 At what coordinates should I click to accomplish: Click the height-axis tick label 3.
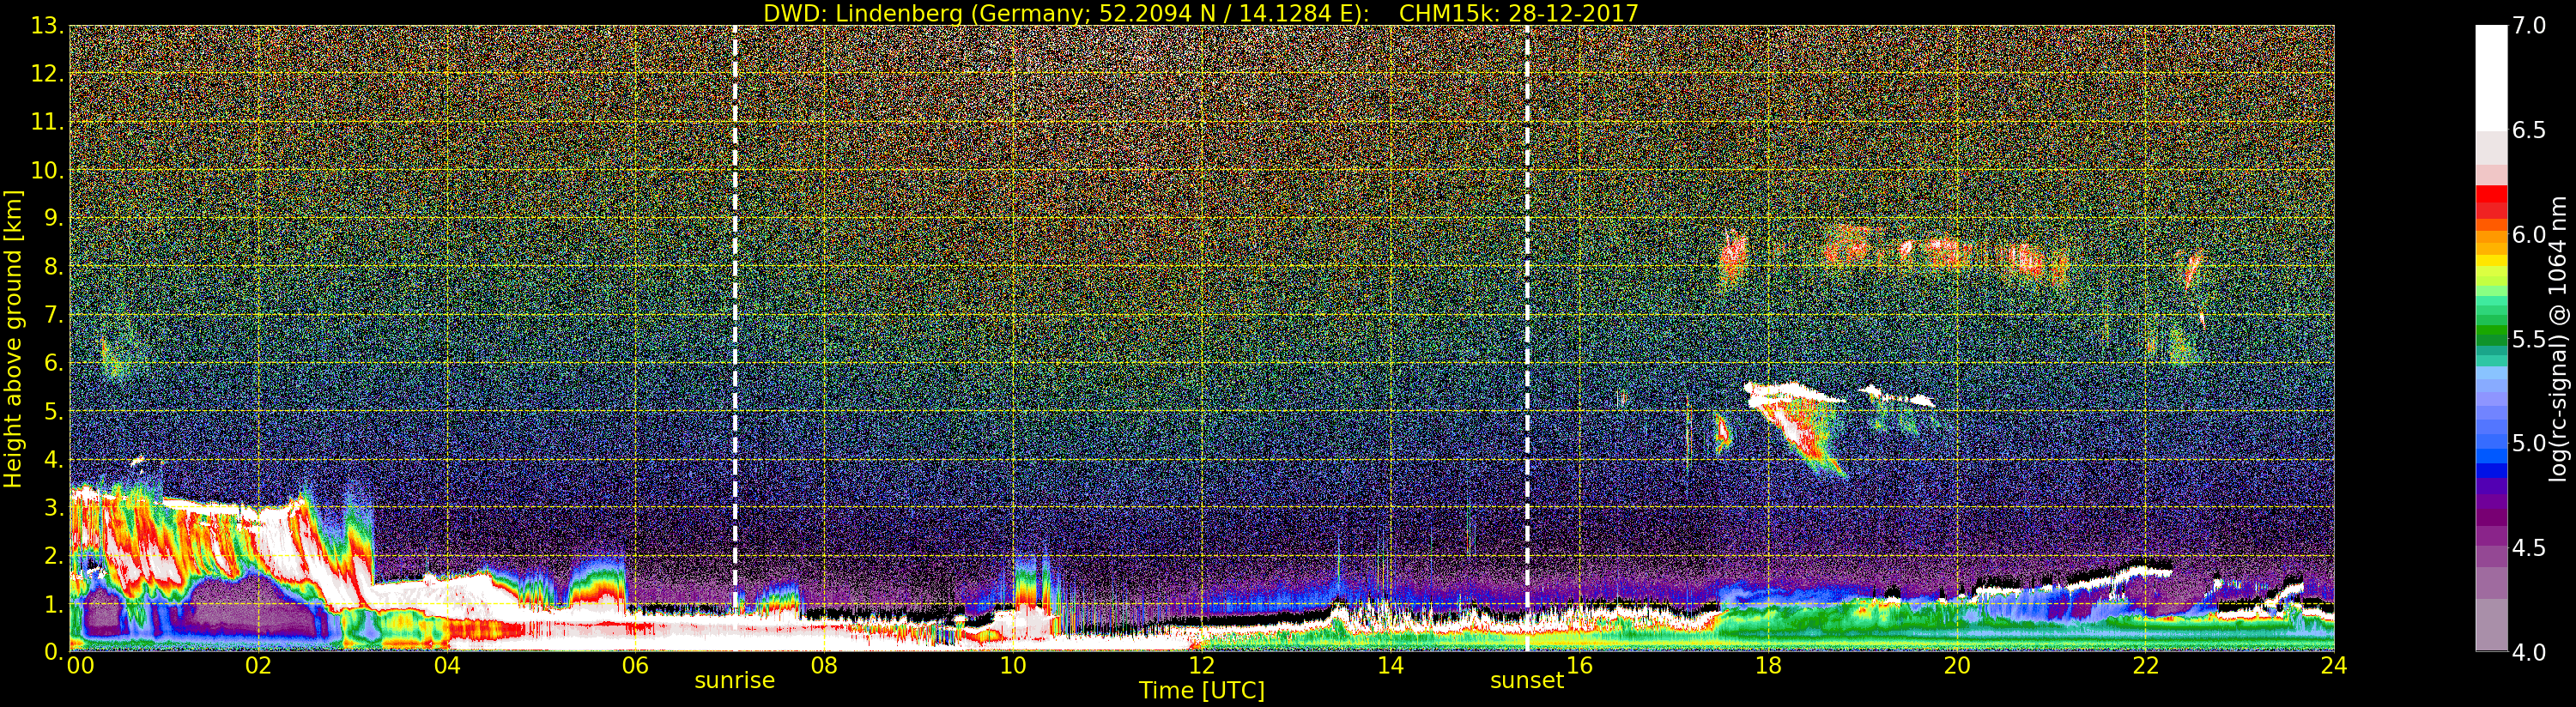[52, 508]
